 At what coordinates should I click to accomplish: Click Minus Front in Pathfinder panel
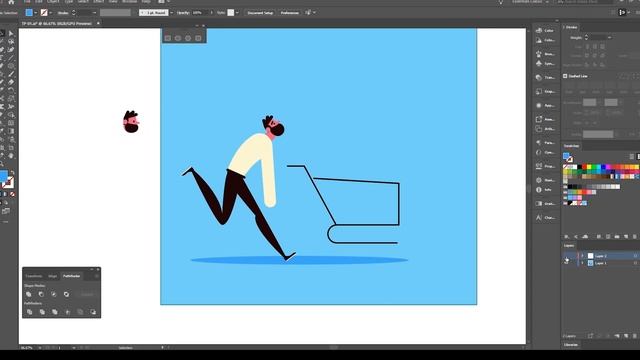(41, 294)
